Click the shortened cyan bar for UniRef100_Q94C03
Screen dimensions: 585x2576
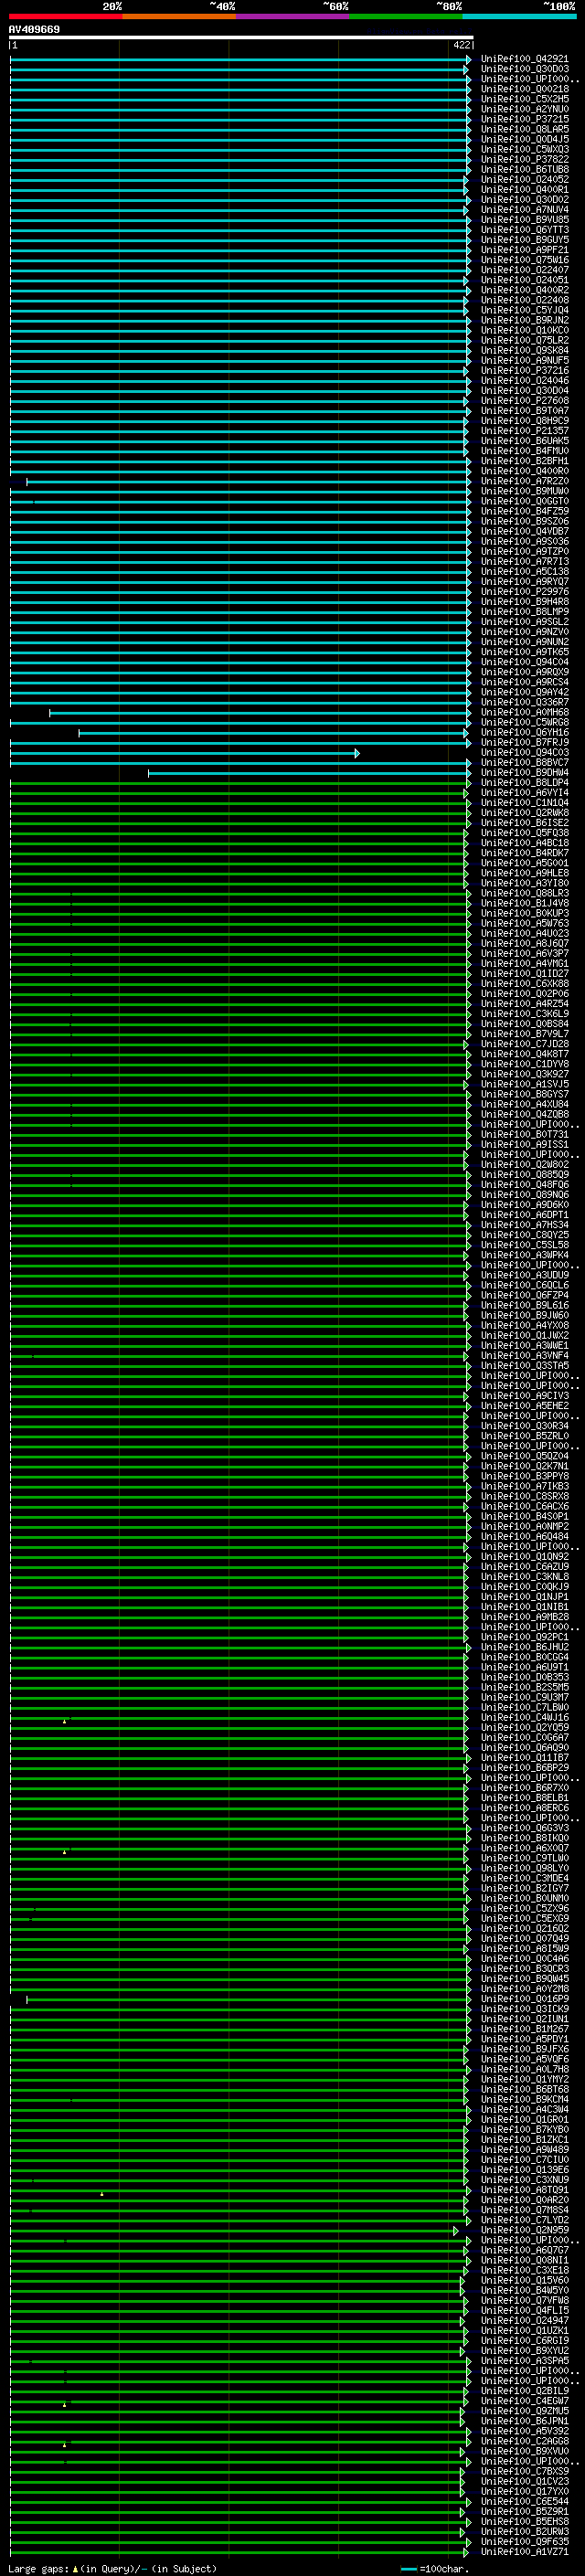(x=184, y=753)
